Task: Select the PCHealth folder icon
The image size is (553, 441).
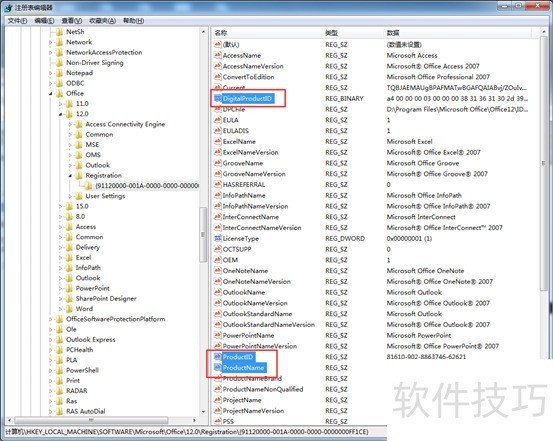Action: [x=59, y=350]
